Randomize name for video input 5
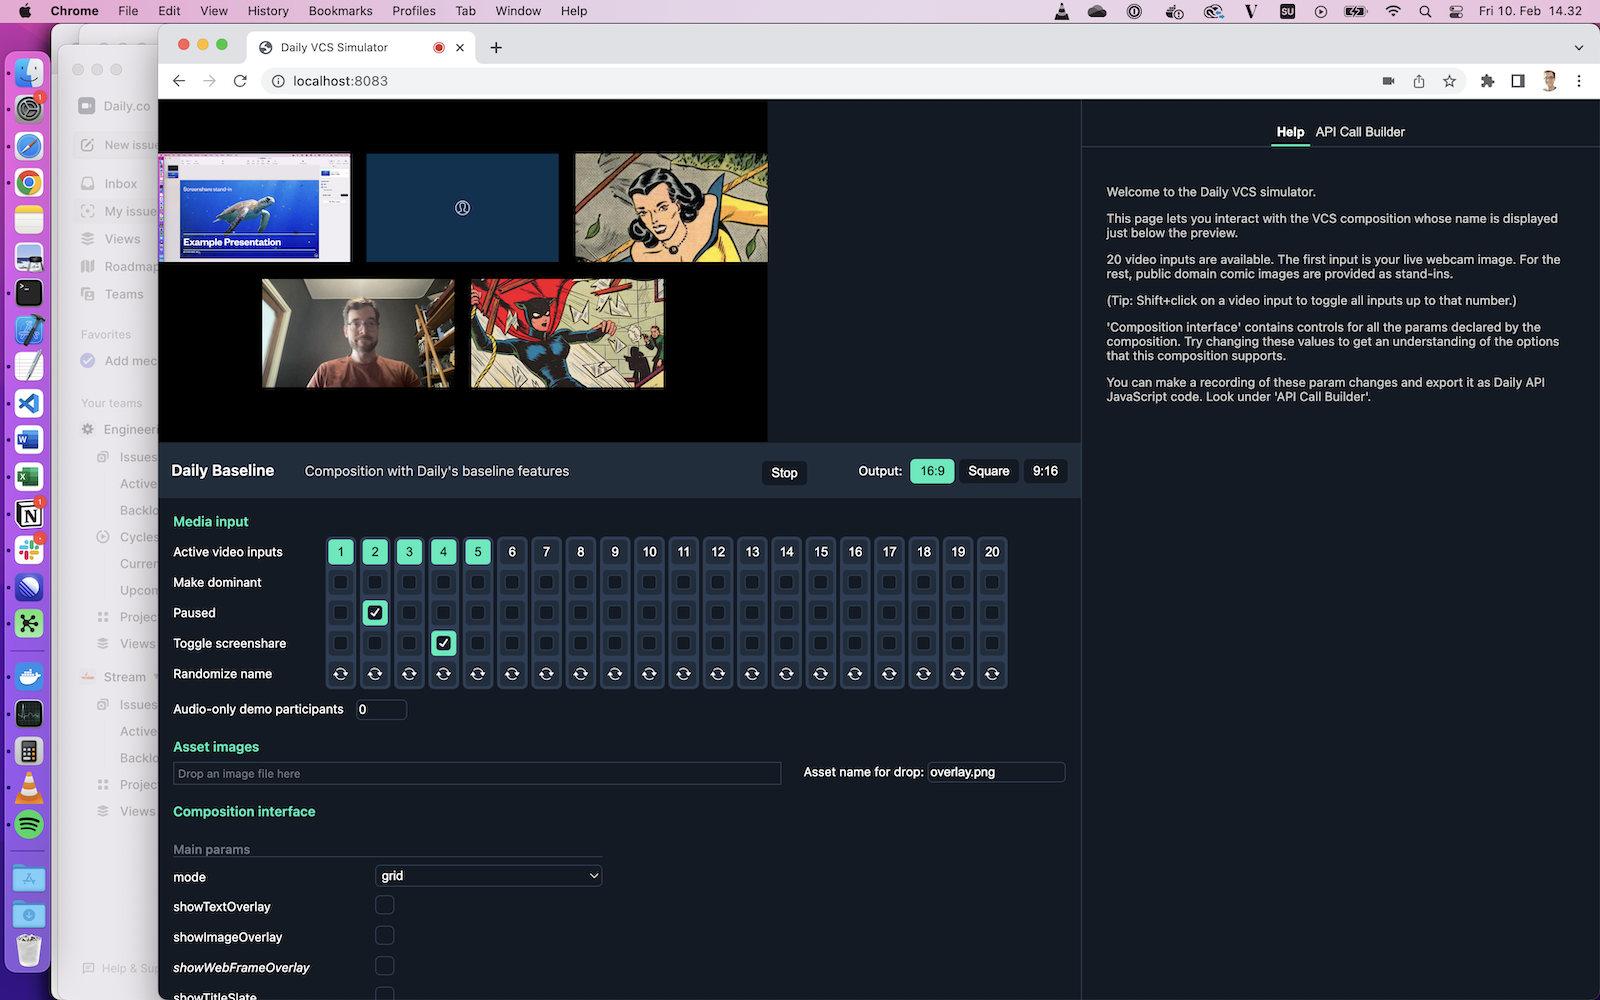The image size is (1600, 1000). [x=478, y=674]
